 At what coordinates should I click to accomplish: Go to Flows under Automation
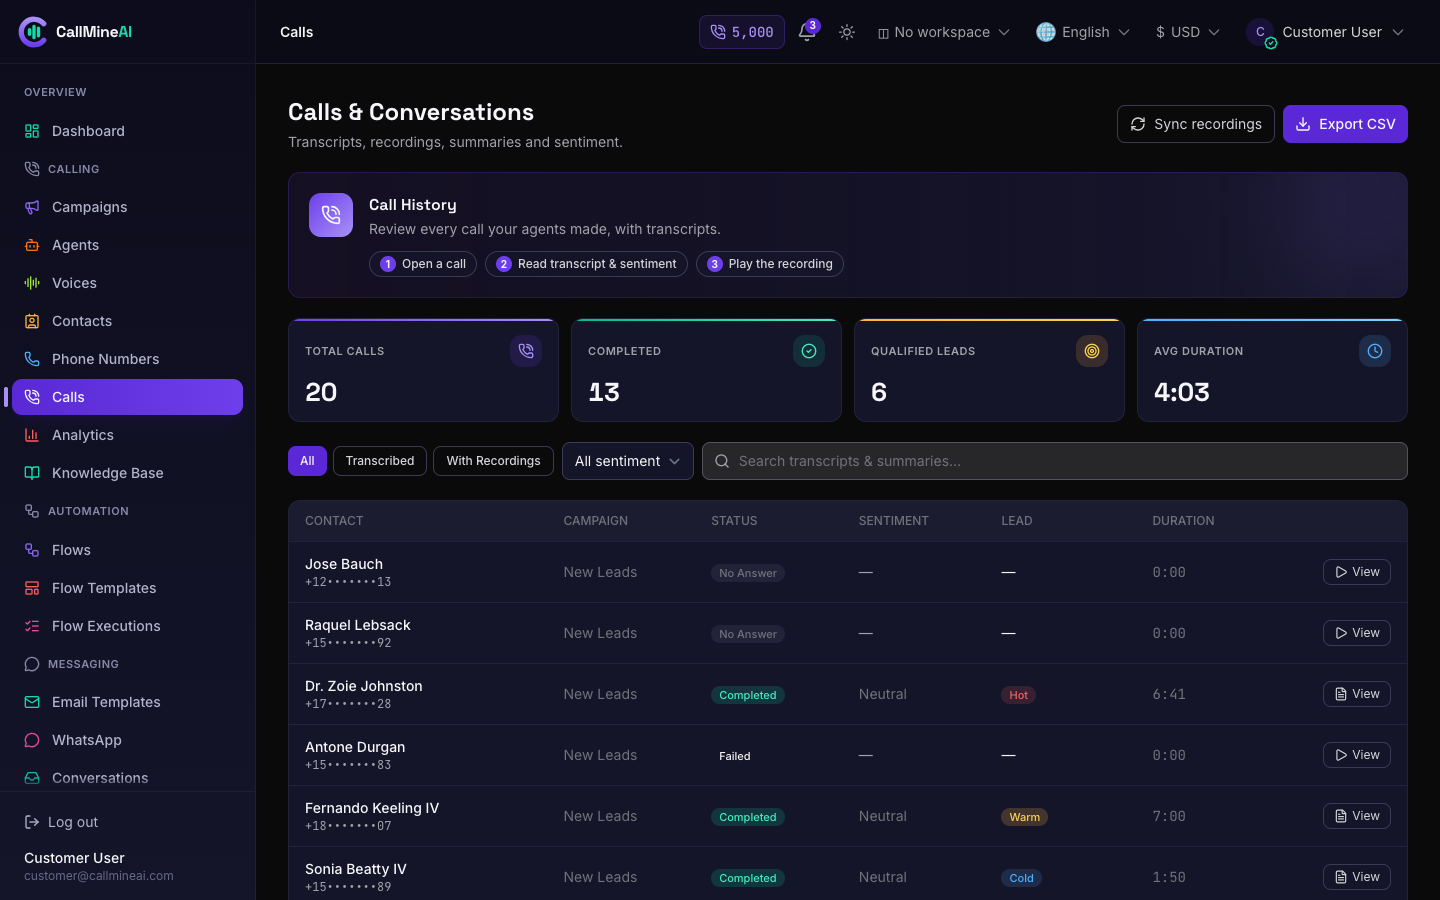[128, 550]
